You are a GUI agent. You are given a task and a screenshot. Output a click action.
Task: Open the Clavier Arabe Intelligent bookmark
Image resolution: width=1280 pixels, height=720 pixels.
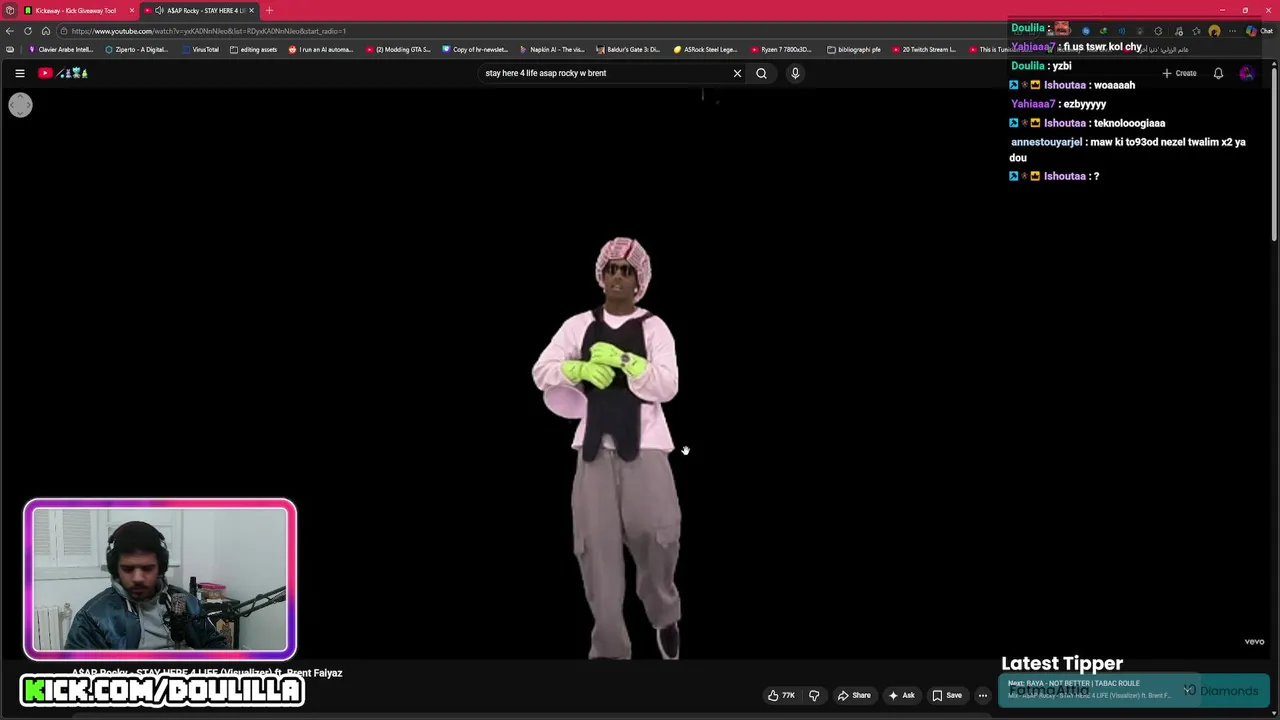[61, 49]
